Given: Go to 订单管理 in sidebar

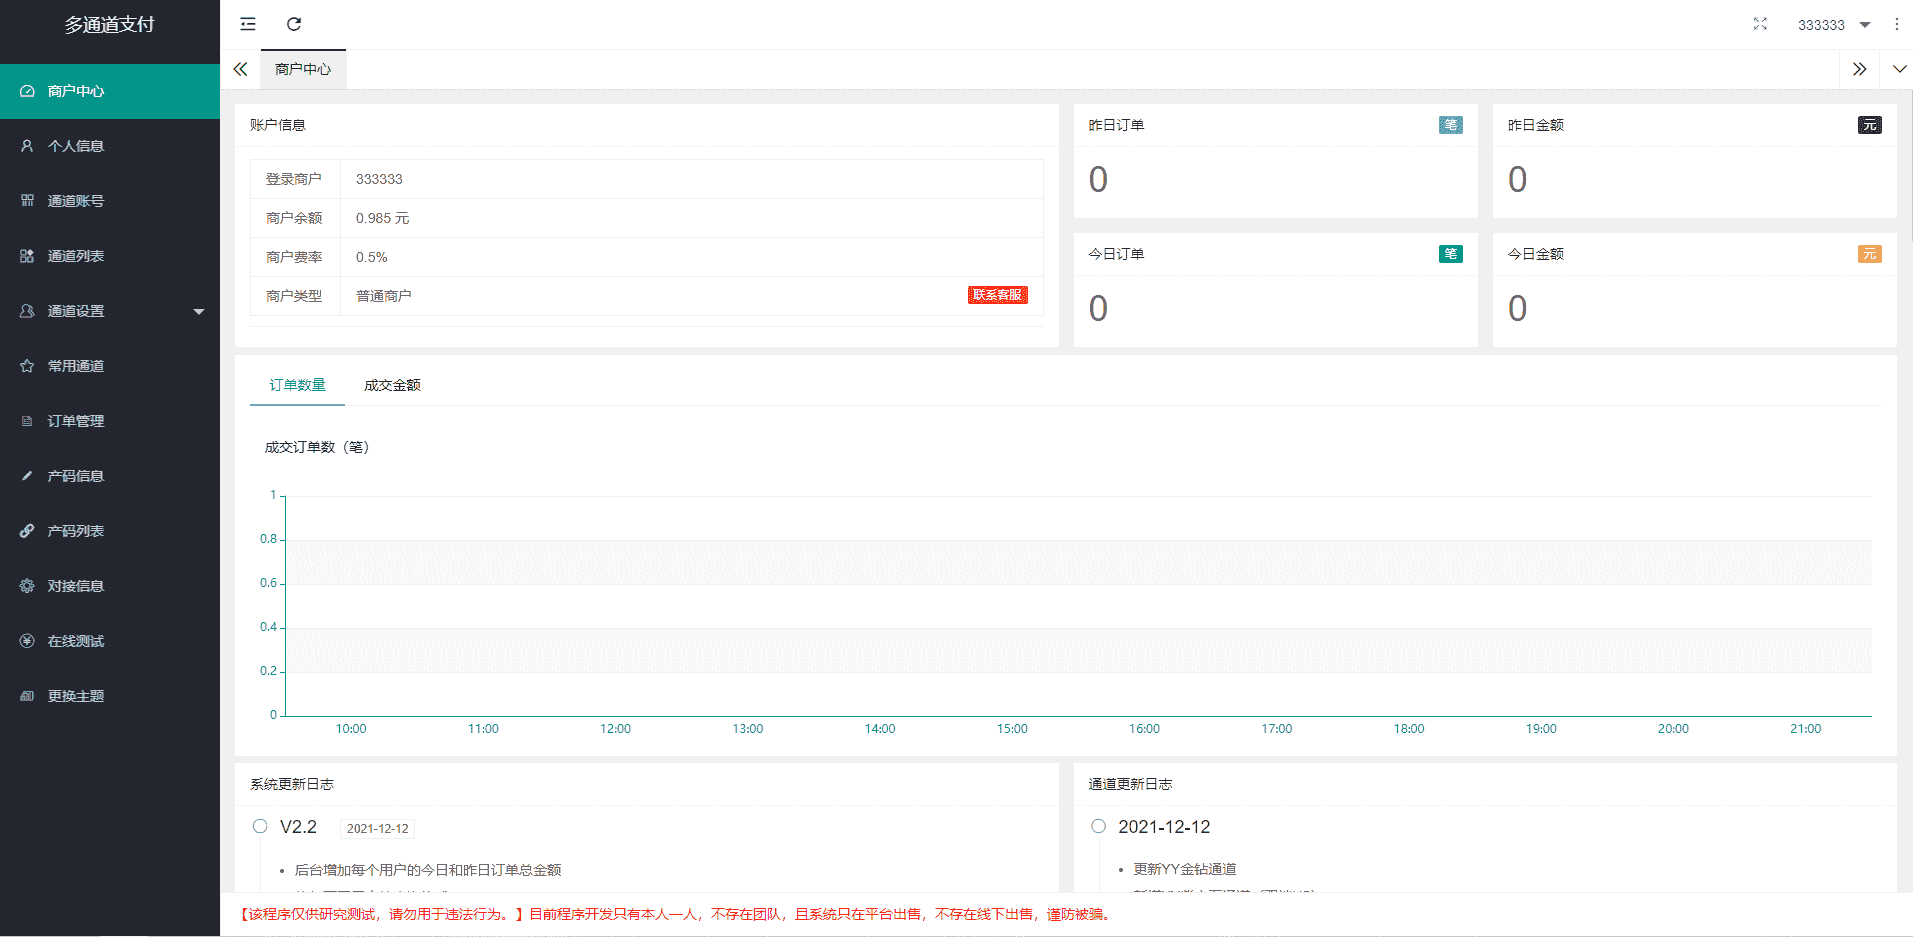Looking at the screenshot, I should [76, 421].
